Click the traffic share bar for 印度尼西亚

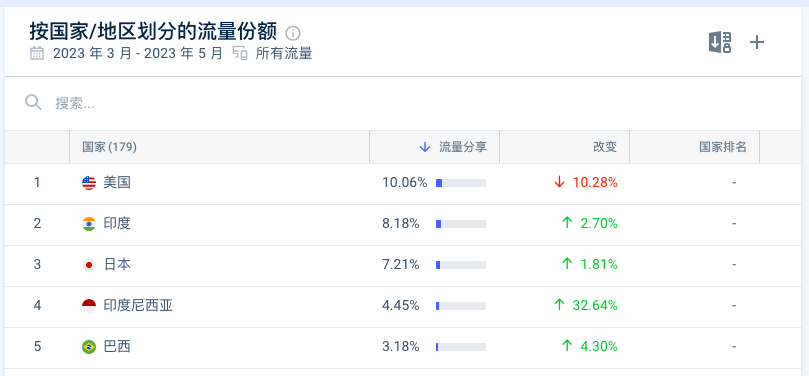pyautogui.click(x=461, y=306)
